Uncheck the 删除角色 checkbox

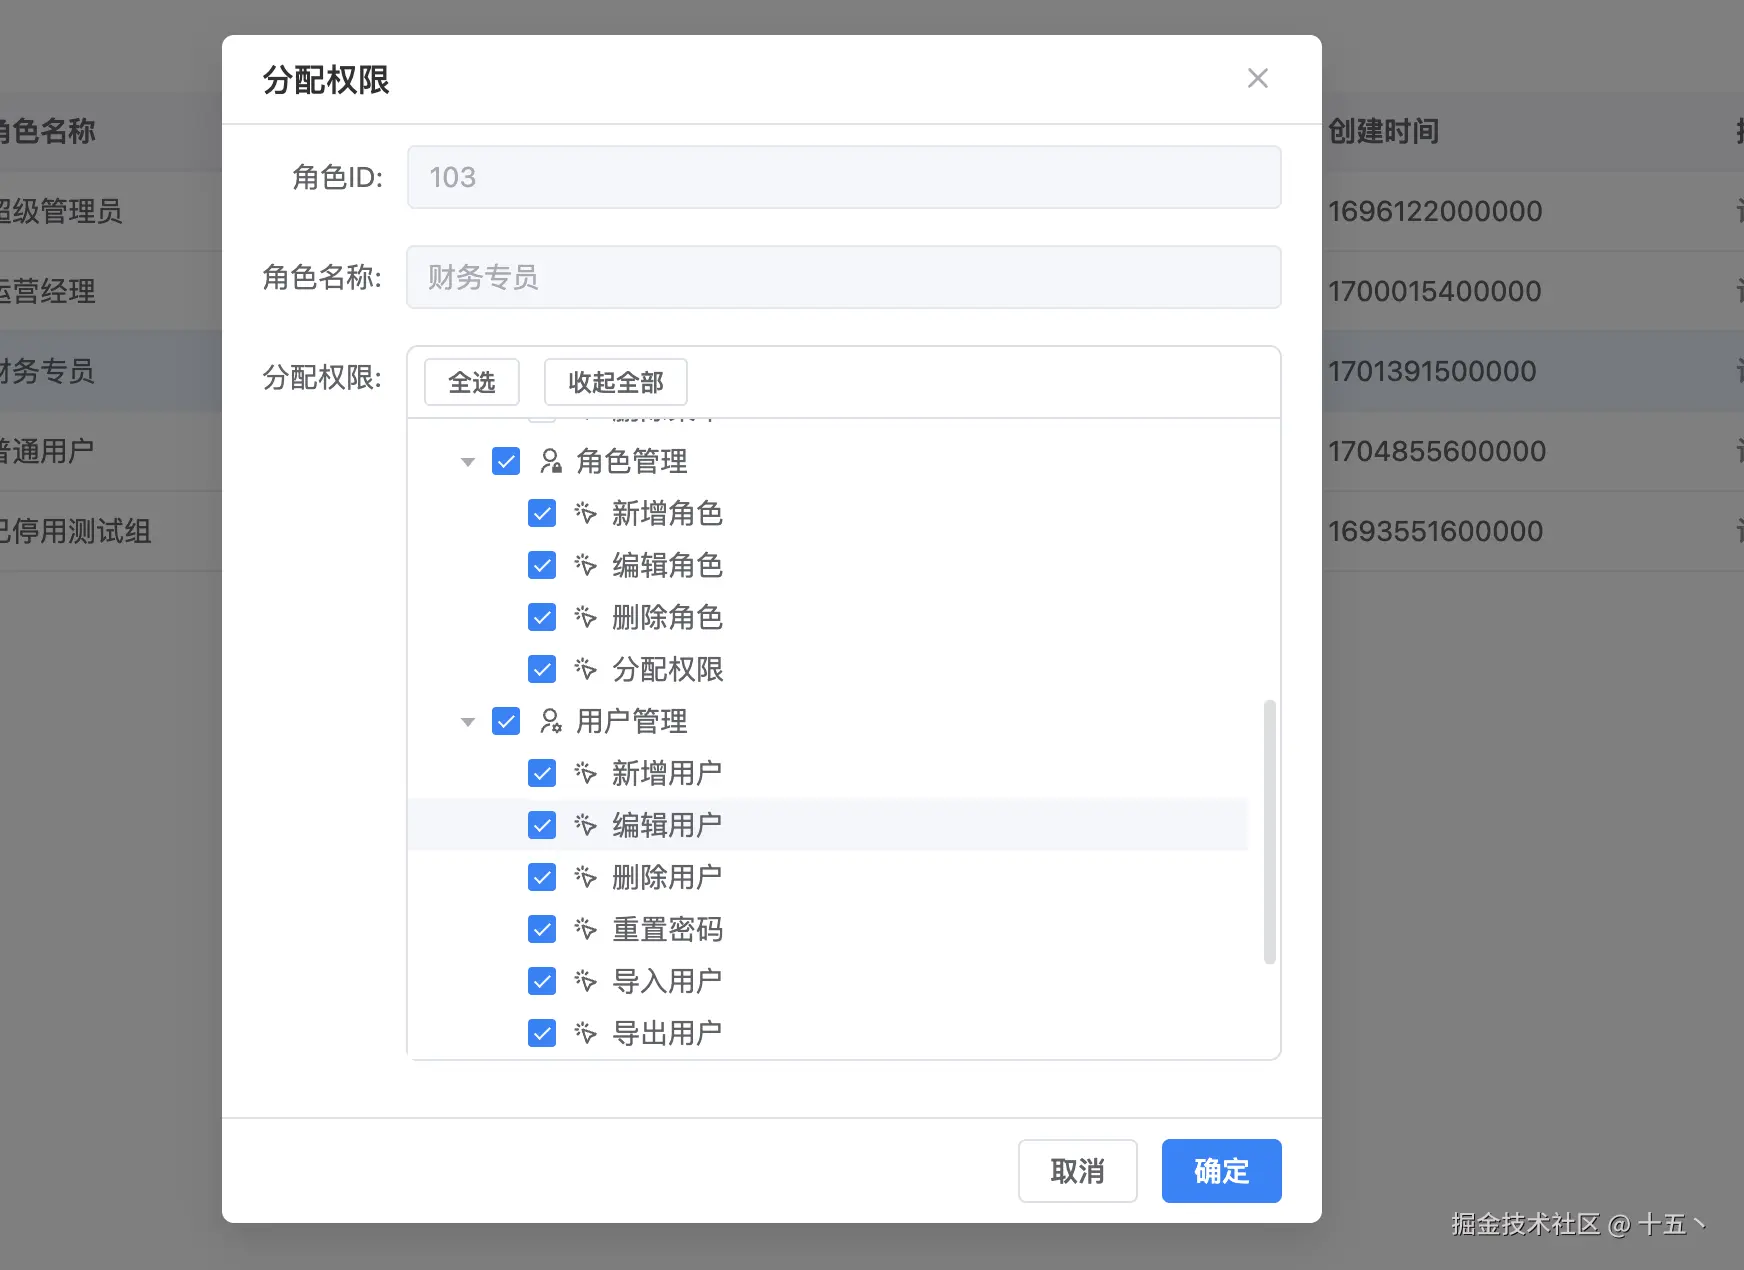(x=542, y=617)
